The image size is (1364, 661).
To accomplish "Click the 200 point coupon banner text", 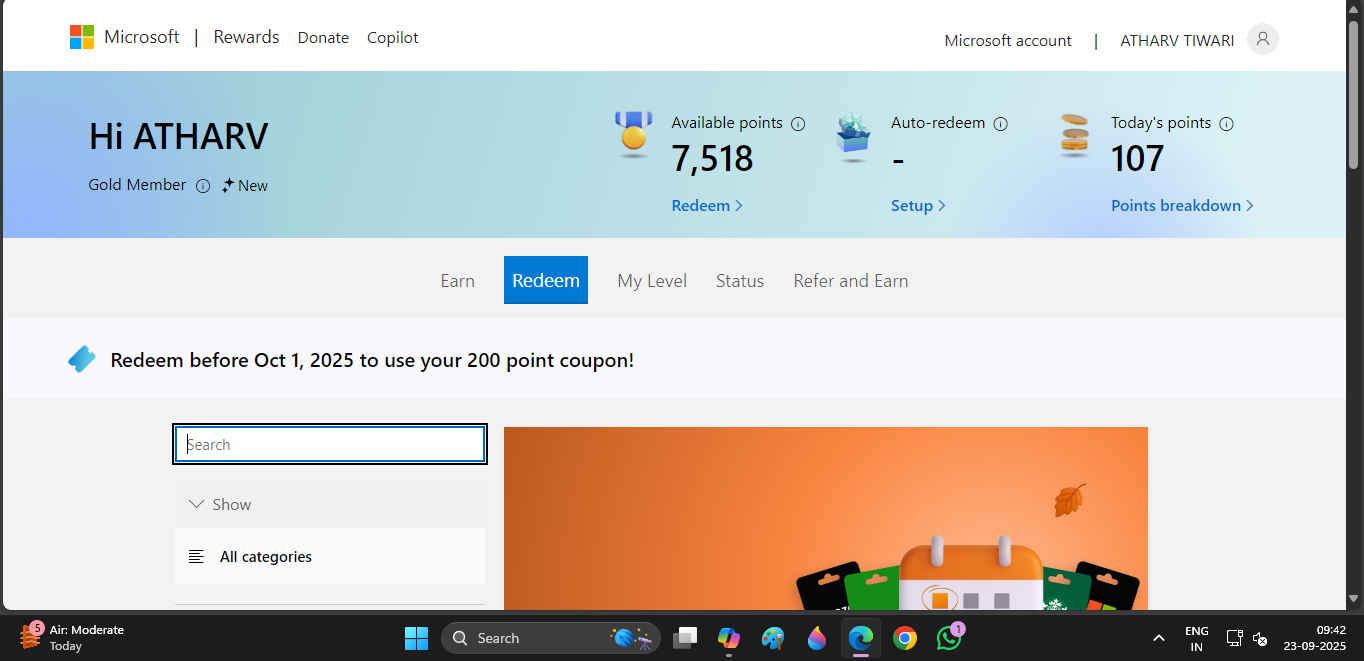I will (372, 360).
